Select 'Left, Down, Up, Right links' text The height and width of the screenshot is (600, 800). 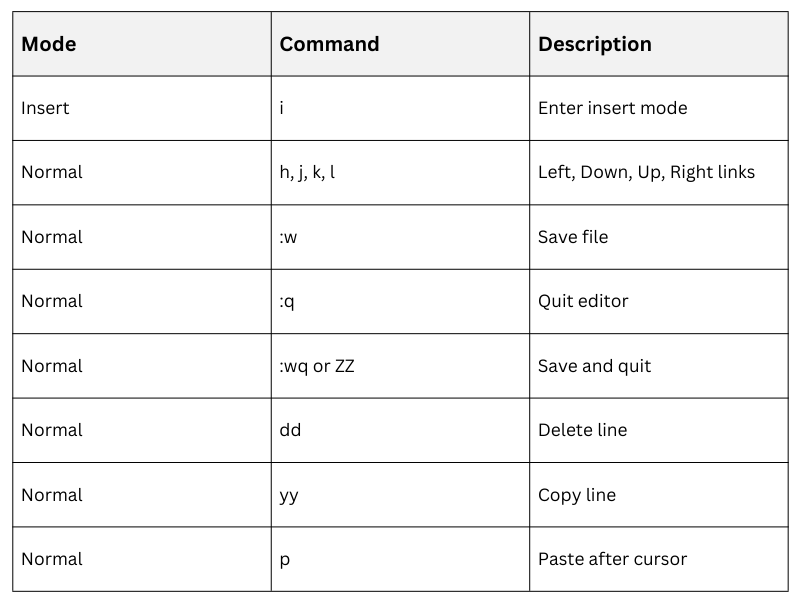[x=646, y=172]
